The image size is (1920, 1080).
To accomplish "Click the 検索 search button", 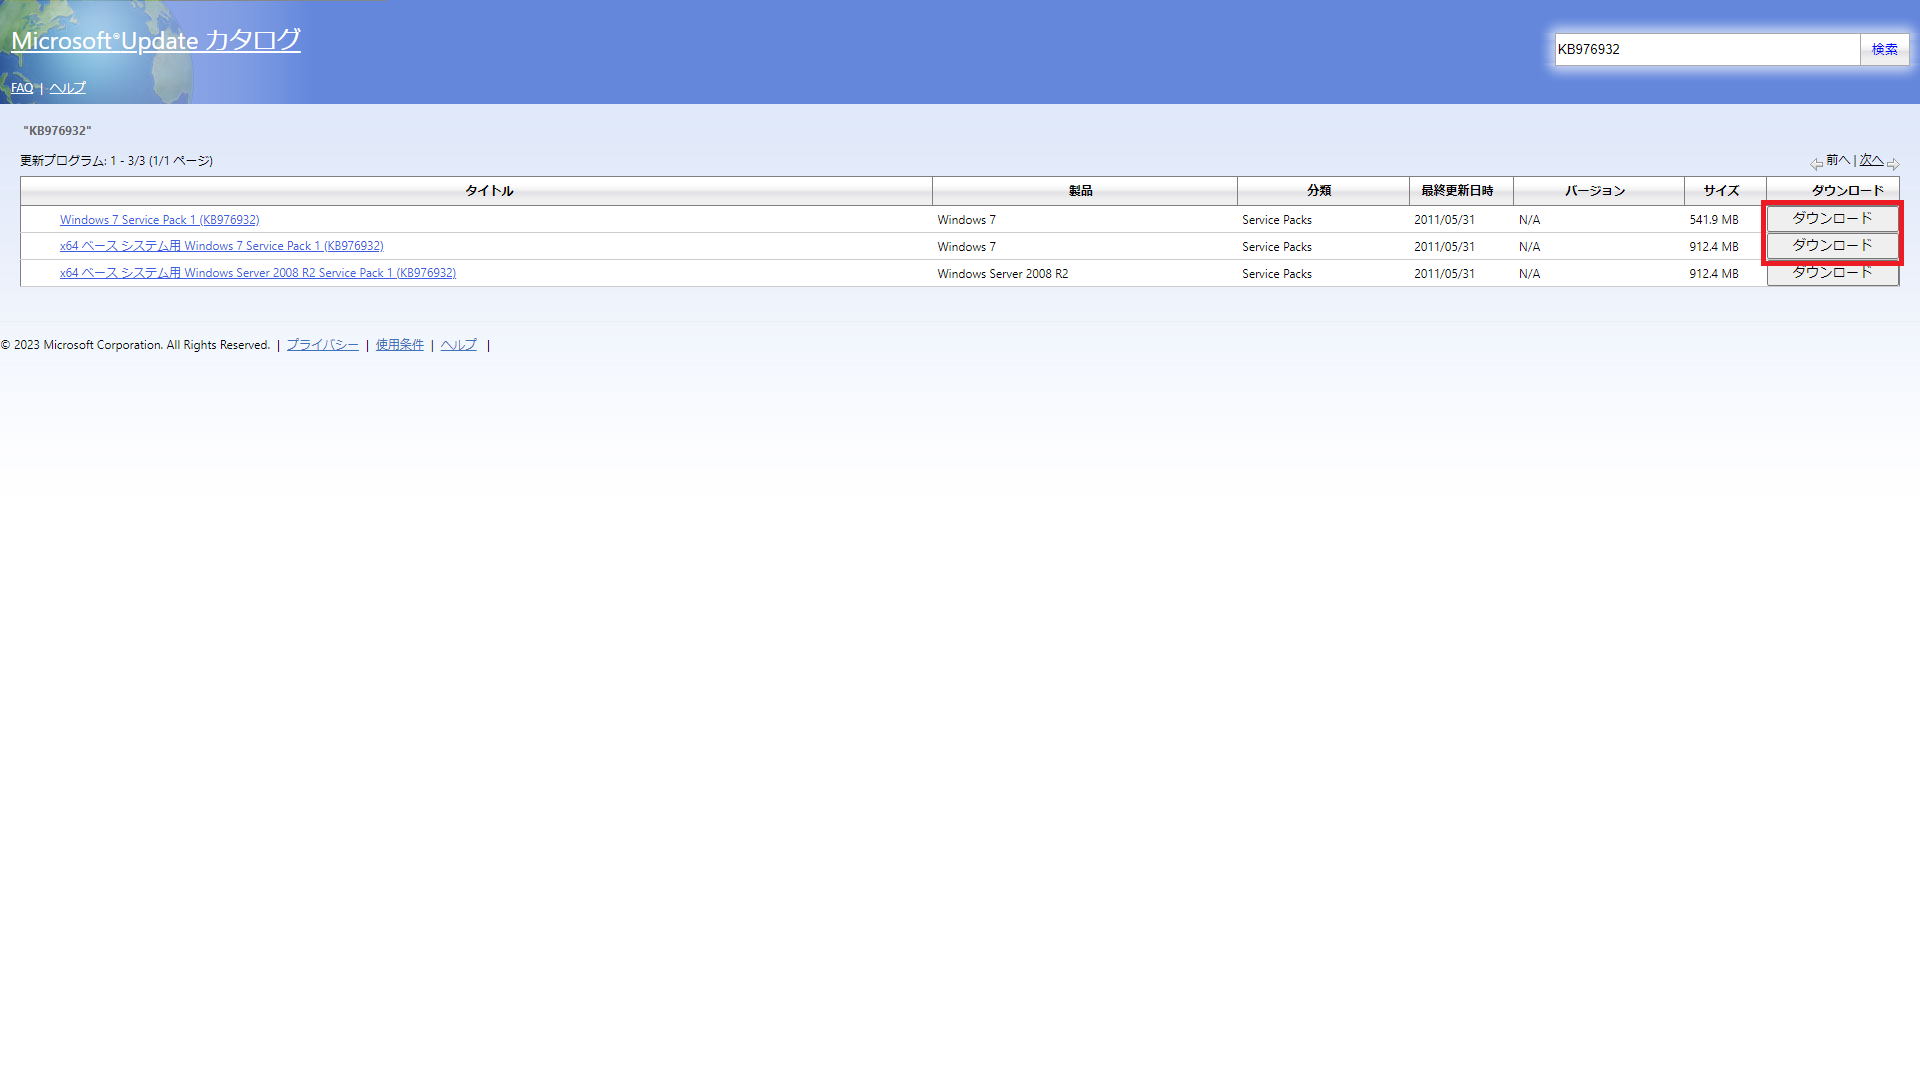I will coord(1884,49).
